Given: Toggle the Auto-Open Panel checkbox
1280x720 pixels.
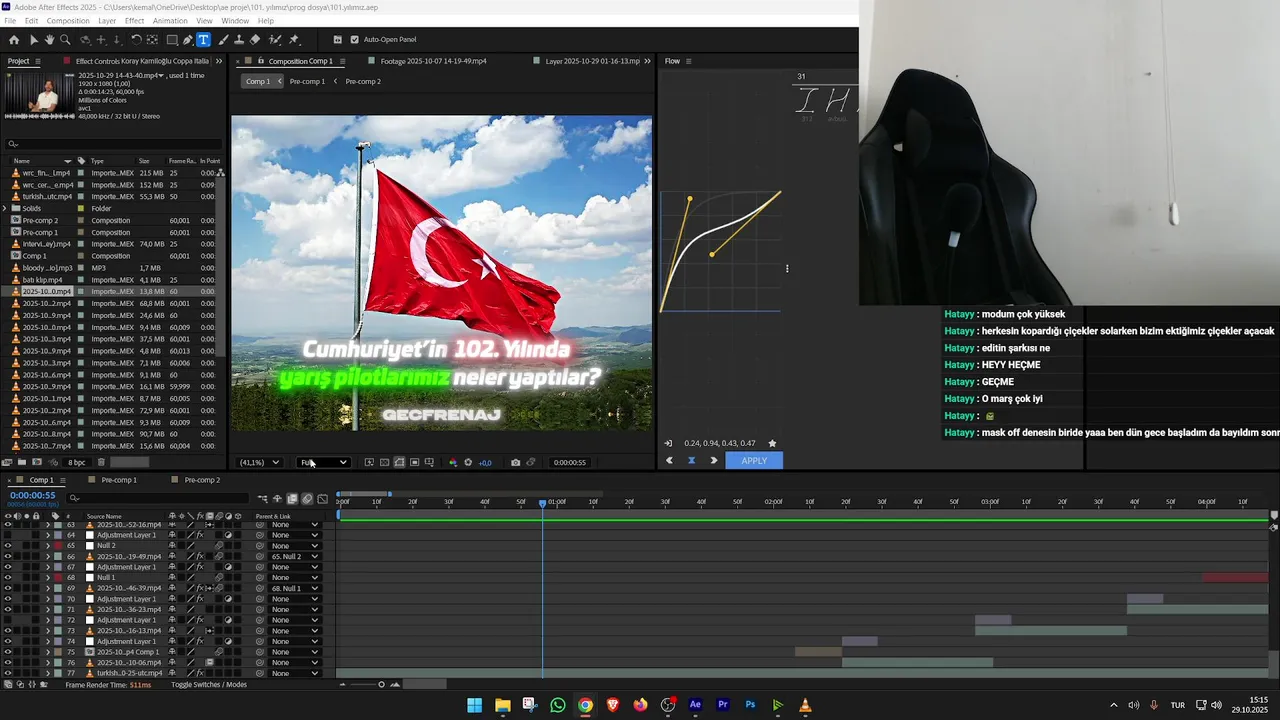Looking at the screenshot, I should tap(354, 40).
